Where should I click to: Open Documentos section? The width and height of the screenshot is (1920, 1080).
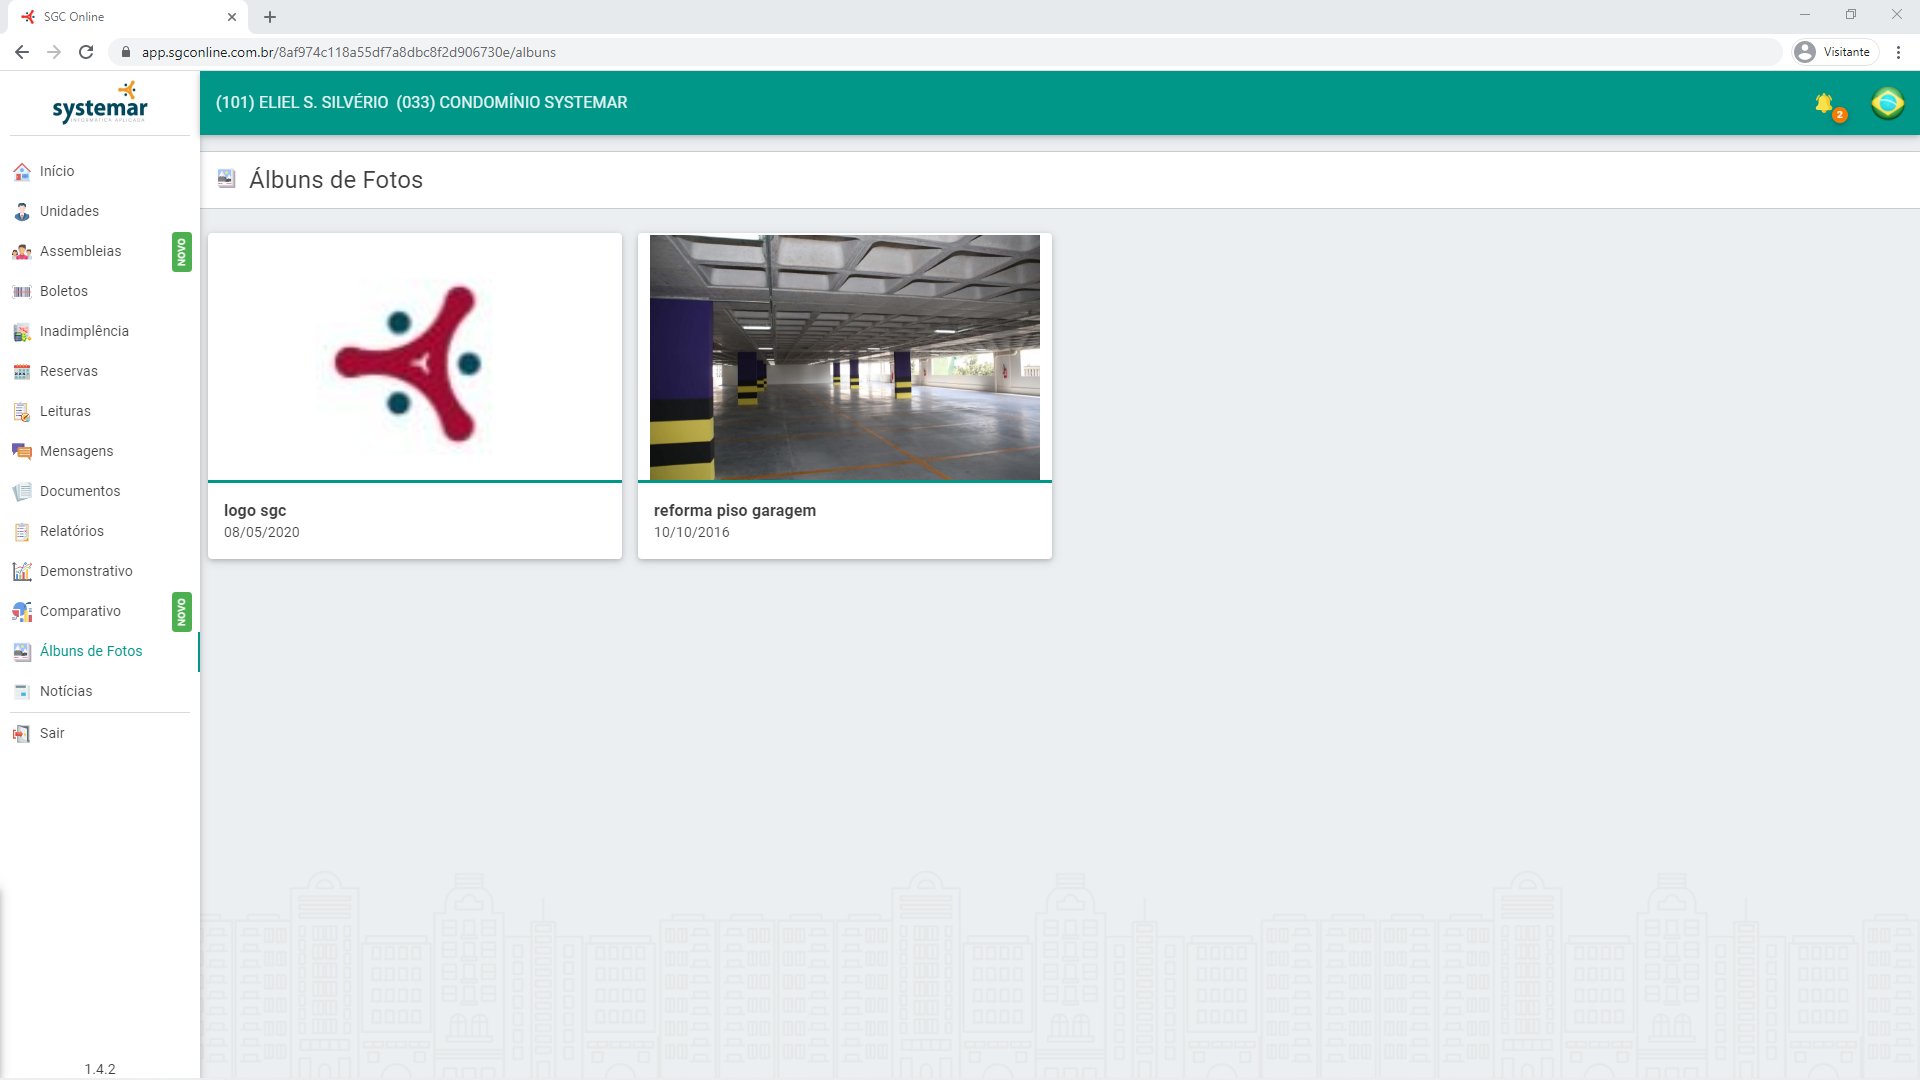(x=80, y=491)
